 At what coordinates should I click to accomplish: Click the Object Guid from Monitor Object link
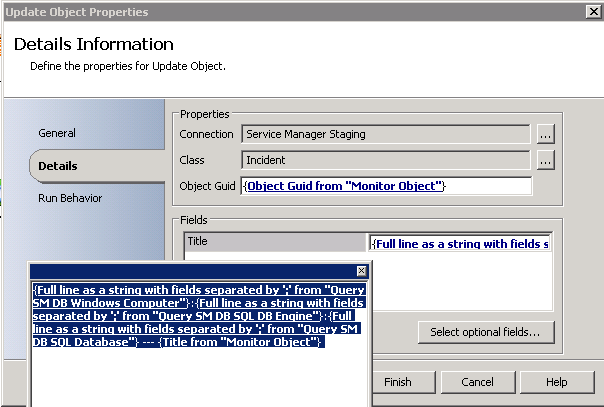tap(344, 186)
